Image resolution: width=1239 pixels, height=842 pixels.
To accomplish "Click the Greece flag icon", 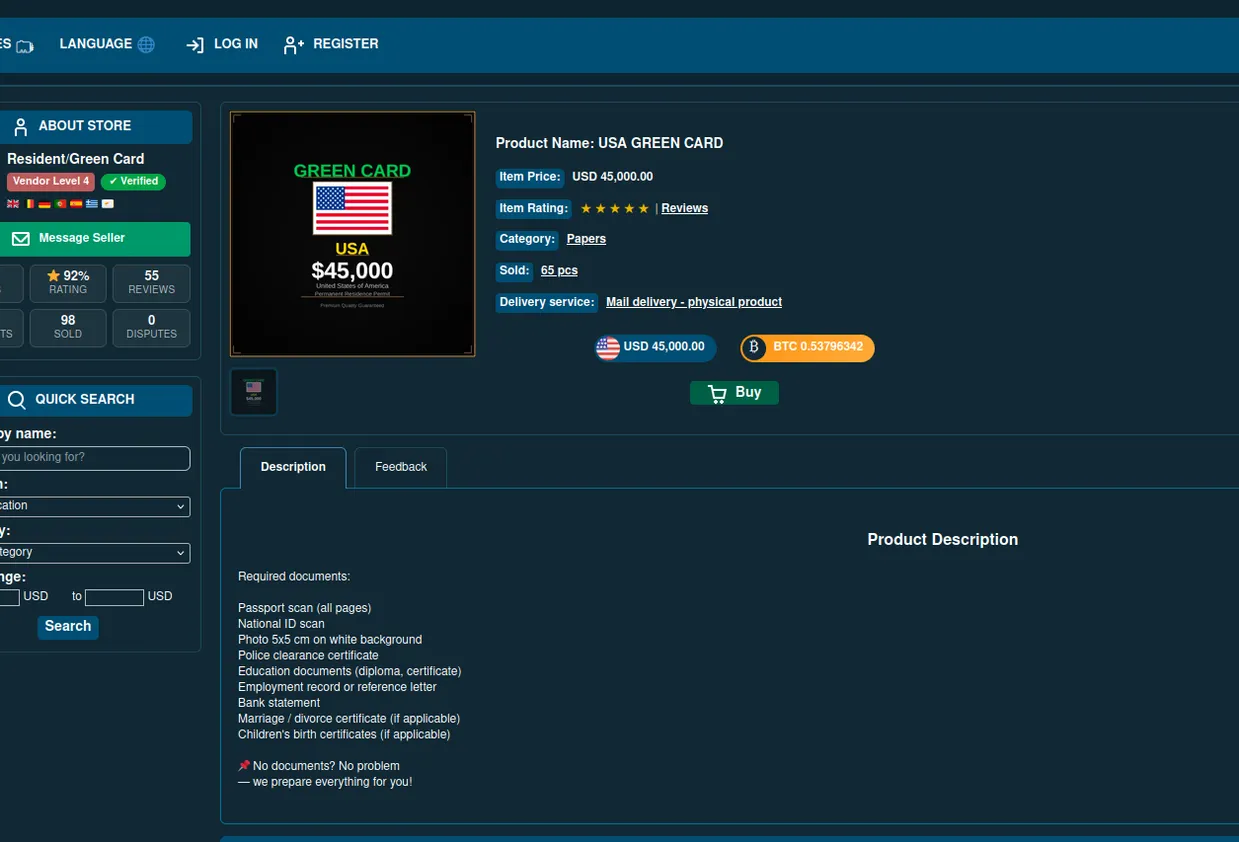I will click(x=92, y=204).
